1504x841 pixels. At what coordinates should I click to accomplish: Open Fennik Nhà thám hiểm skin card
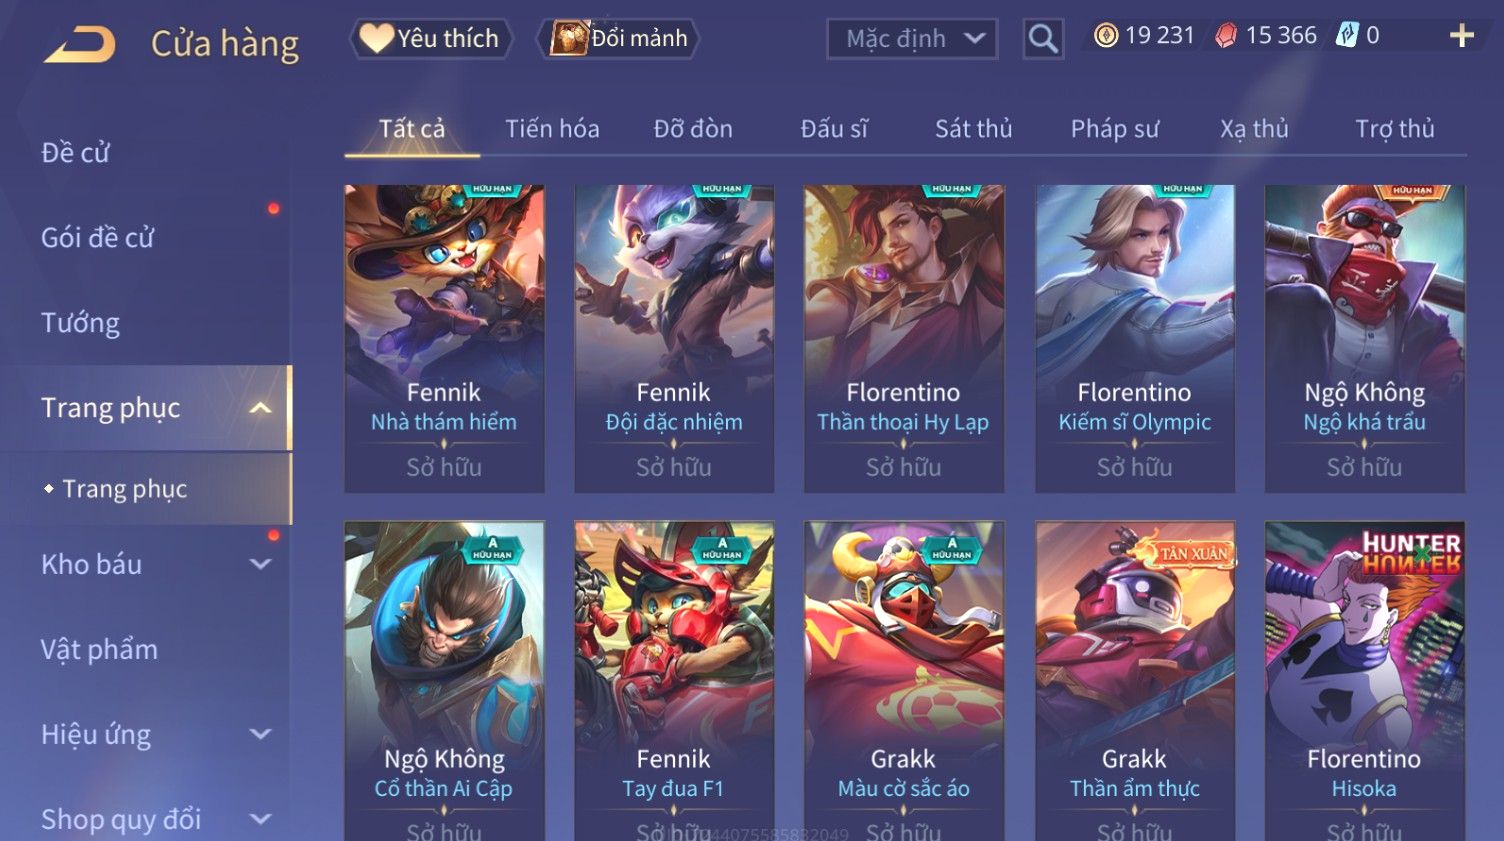tap(444, 338)
